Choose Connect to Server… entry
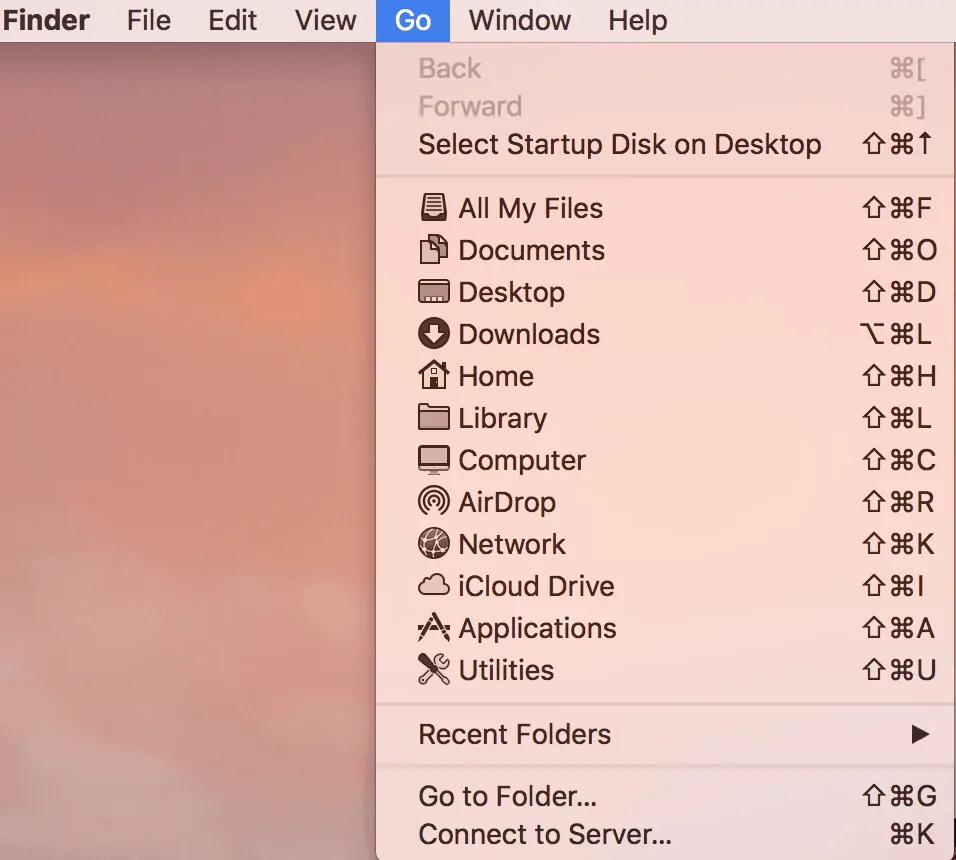The width and height of the screenshot is (956, 860). click(x=666, y=834)
